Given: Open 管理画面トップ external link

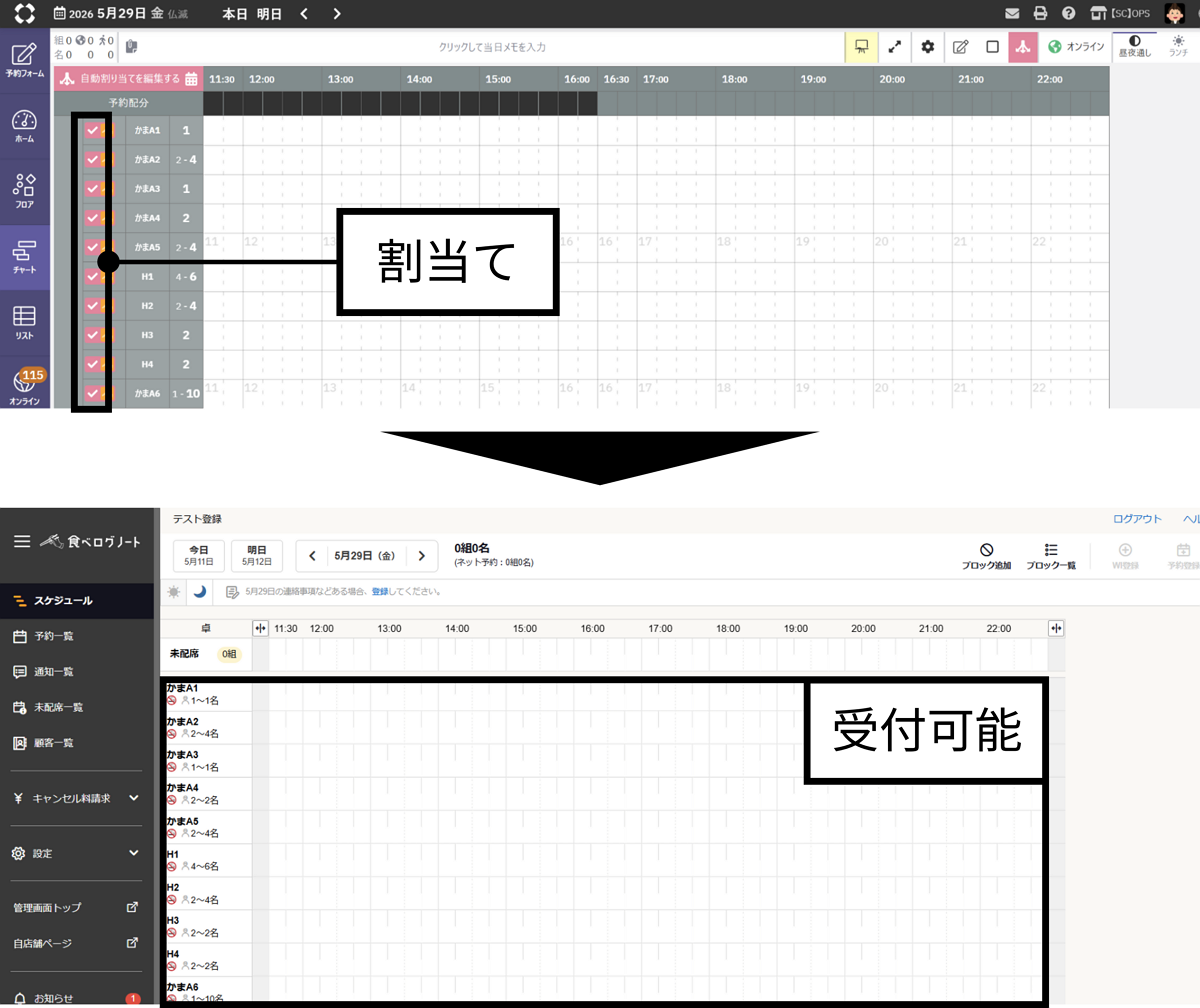Looking at the screenshot, I should 77,908.
